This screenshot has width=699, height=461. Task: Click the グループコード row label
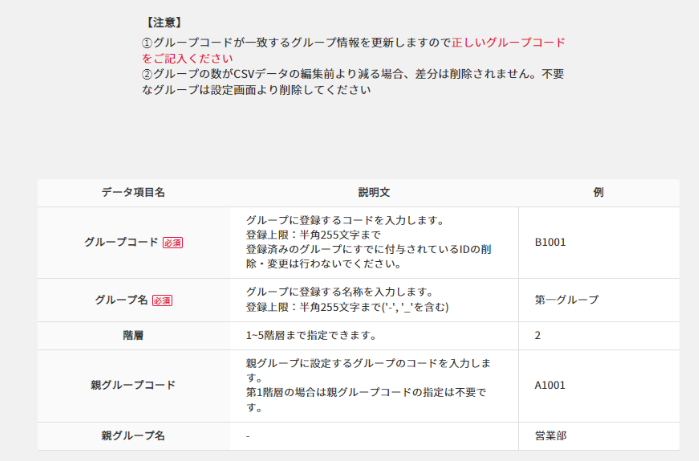pos(122,243)
